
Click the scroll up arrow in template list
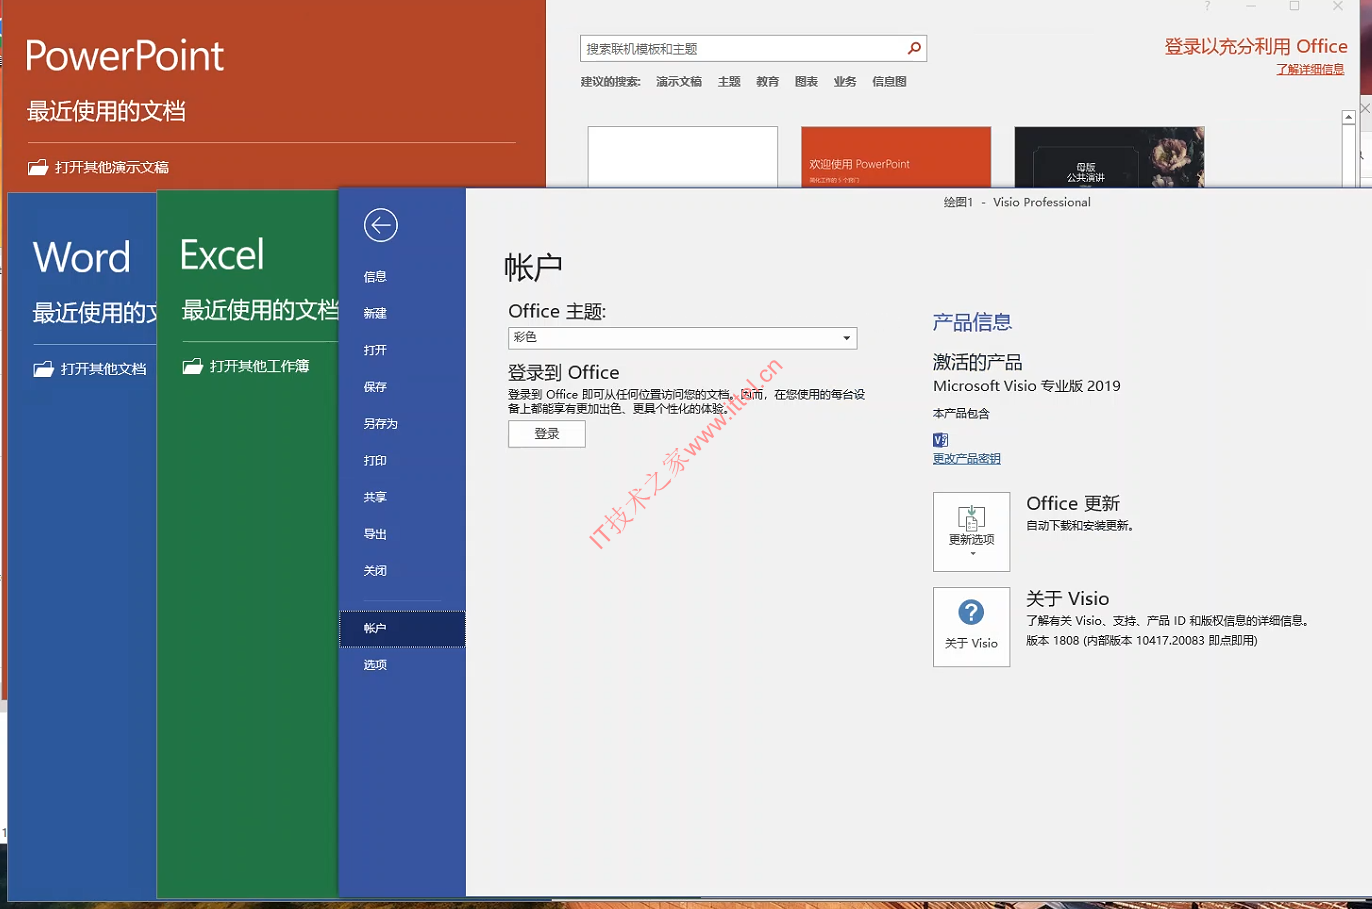pyautogui.click(x=1348, y=118)
